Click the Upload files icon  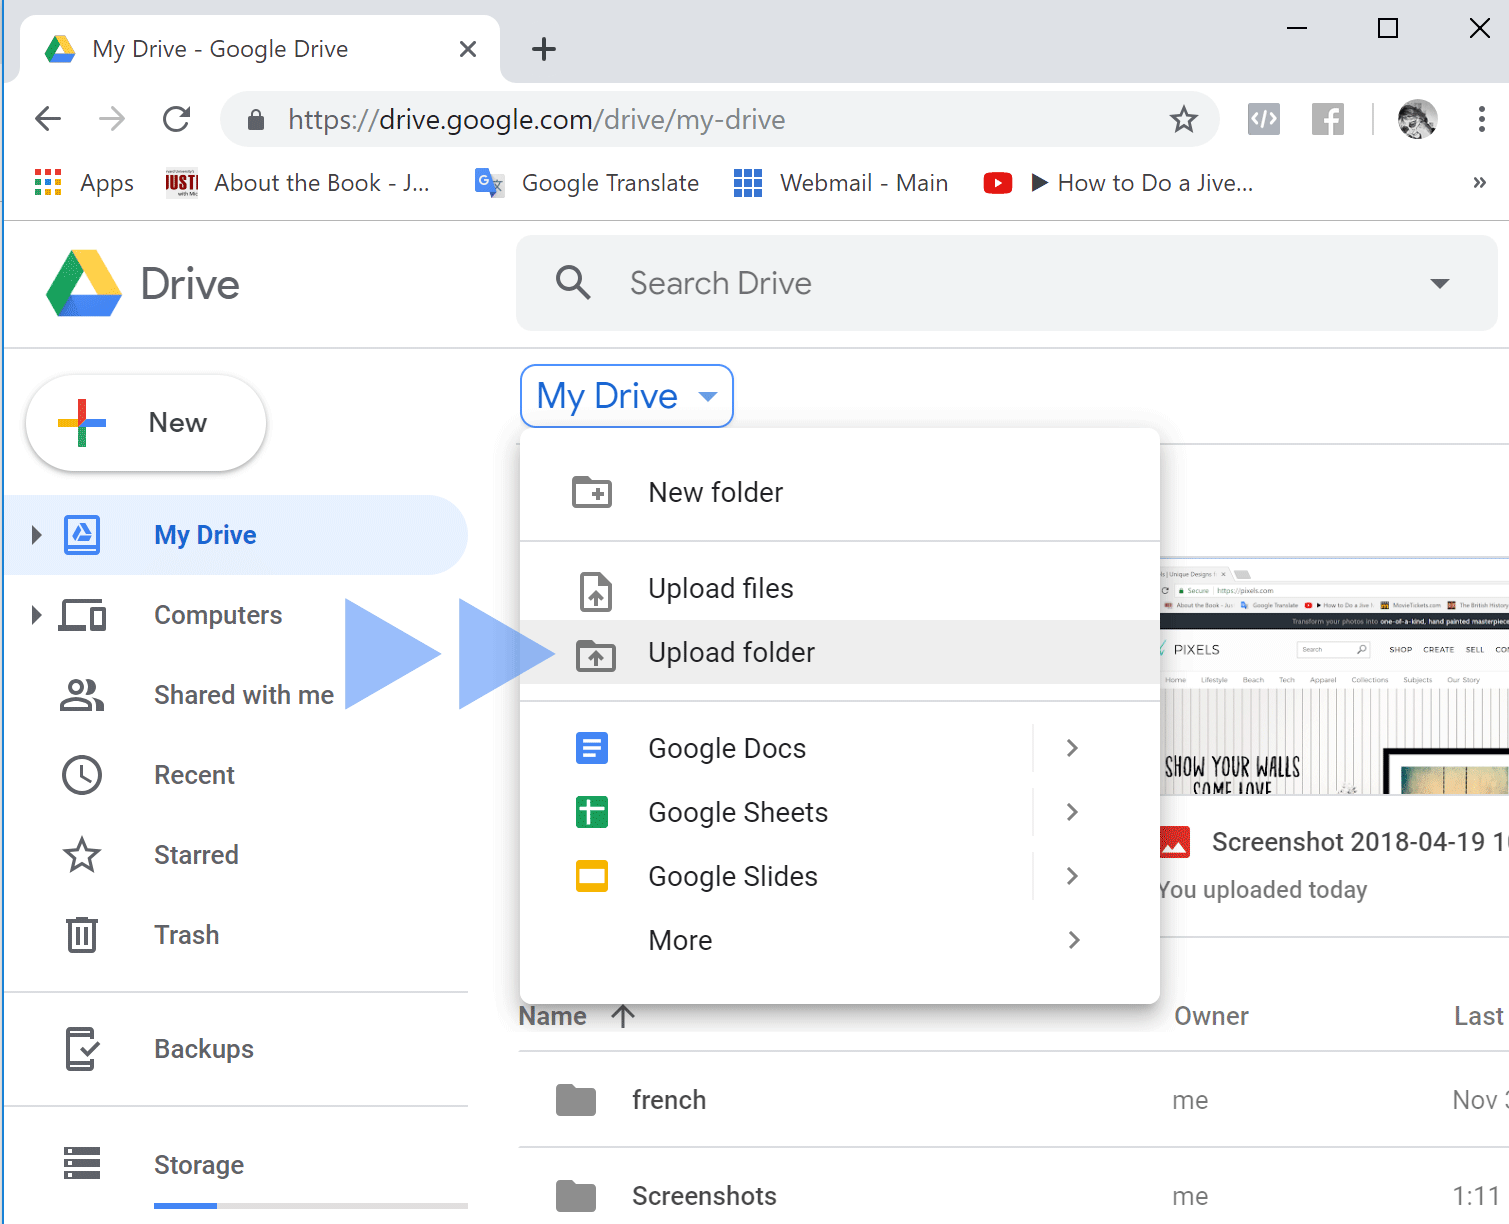(595, 590)
